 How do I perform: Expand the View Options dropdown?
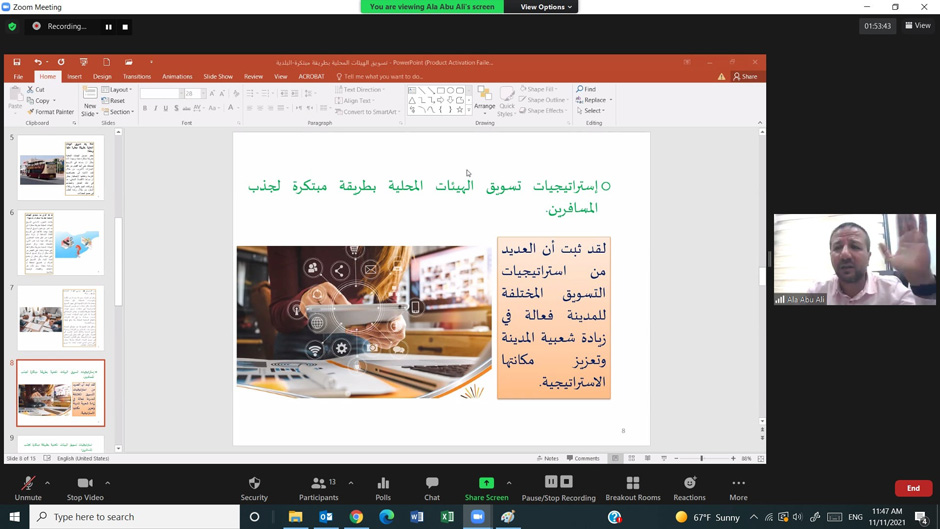point(547,7)
